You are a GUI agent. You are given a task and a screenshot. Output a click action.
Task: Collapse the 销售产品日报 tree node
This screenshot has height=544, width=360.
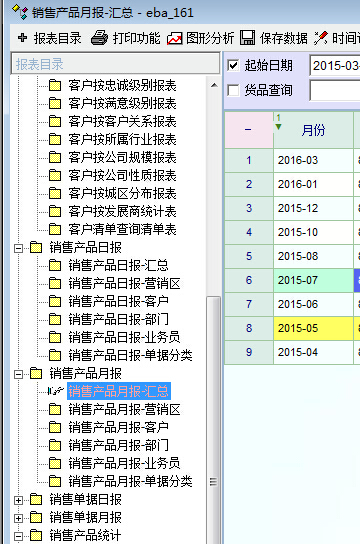tap(18, 248)
